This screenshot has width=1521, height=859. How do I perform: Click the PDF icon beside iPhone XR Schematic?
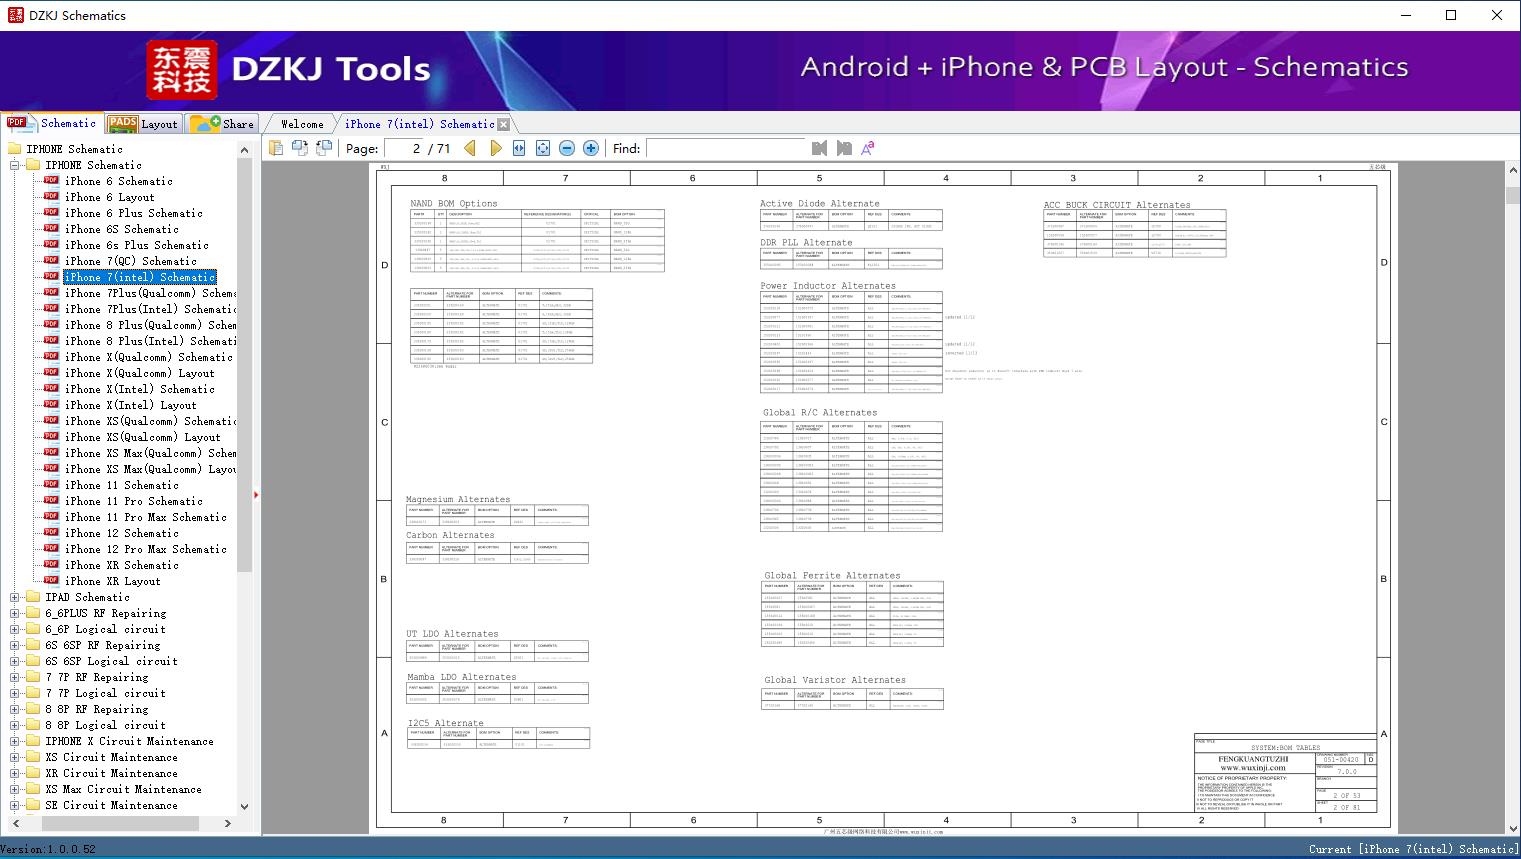click(x=51, y=564)
